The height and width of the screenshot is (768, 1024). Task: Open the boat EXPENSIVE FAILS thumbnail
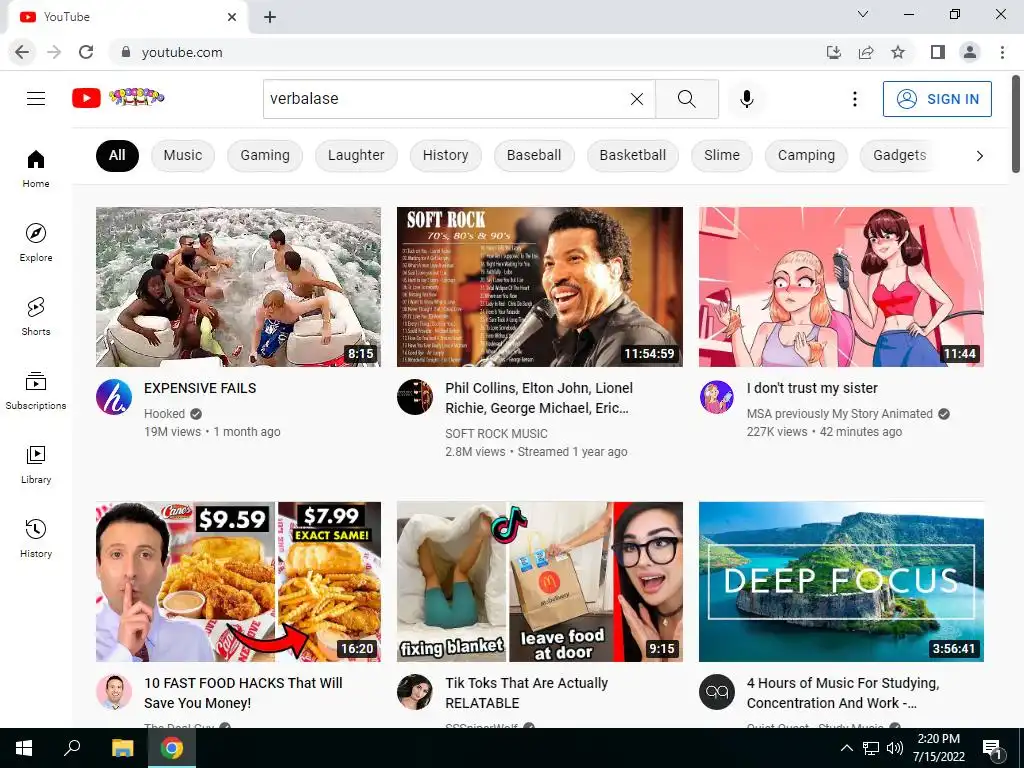(238, 287)
